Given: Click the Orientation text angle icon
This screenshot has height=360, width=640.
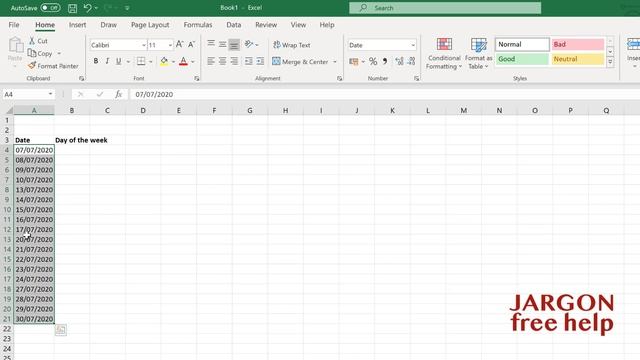Looking at the screenshot, I should [x=249, y=44].
